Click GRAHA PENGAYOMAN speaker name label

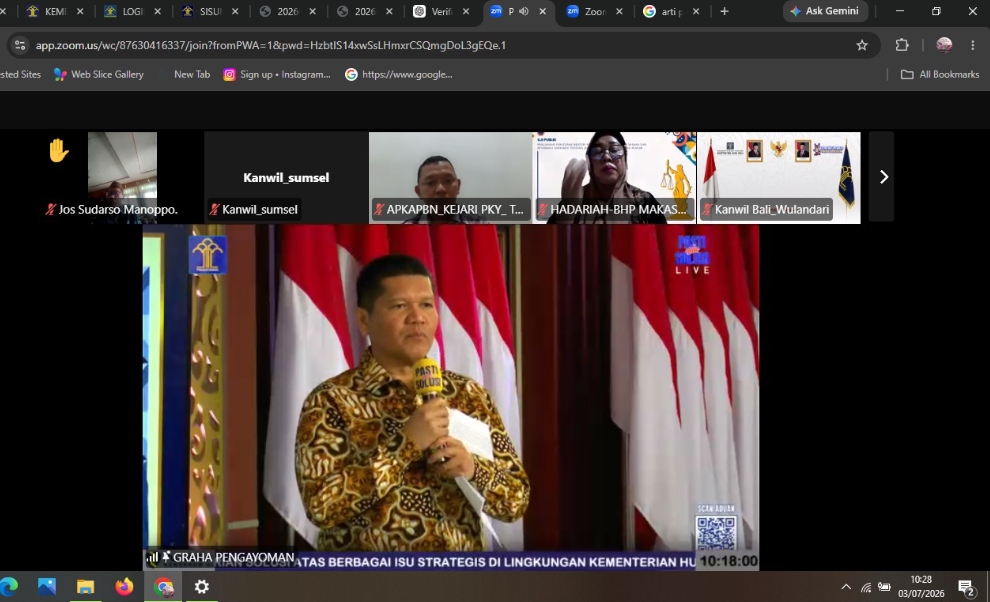[234, 557]
